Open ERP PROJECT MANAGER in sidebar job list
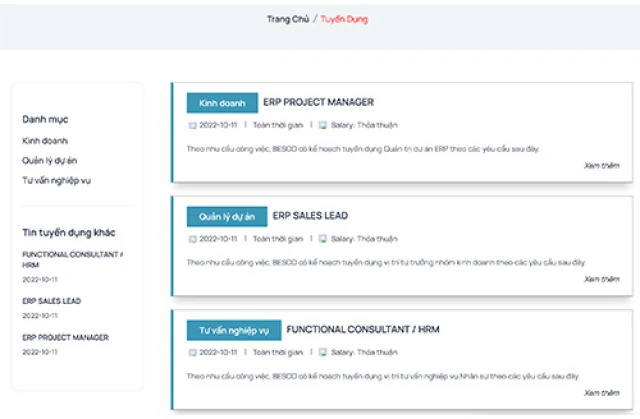The width and height of the screenshot is (640, 419). point(66,338)
